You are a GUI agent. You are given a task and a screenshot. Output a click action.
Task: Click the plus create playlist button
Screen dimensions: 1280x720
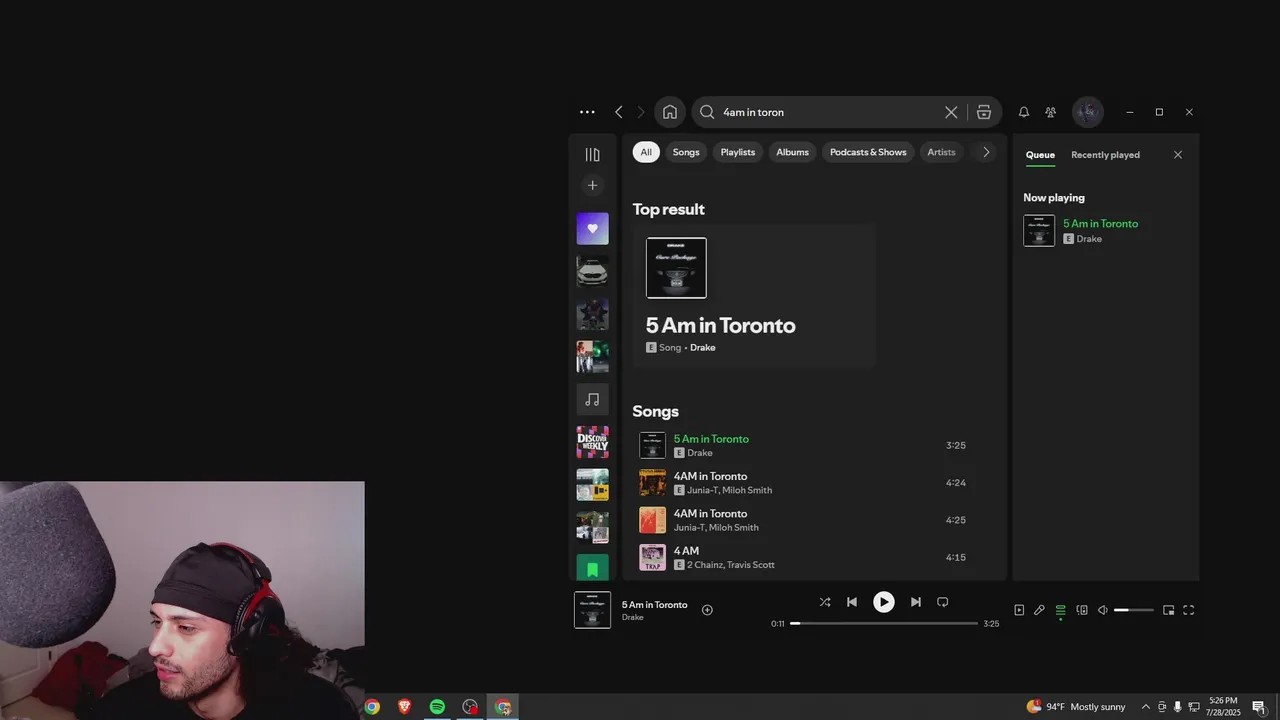coord(592,185)
